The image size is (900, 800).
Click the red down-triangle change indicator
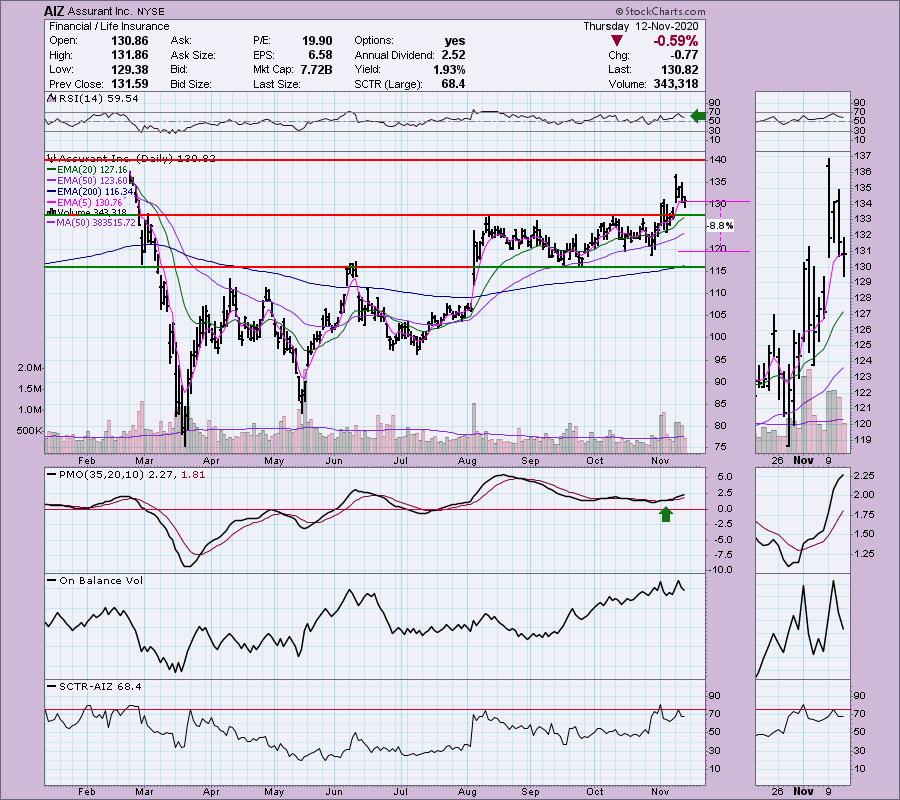click(616, 41)
